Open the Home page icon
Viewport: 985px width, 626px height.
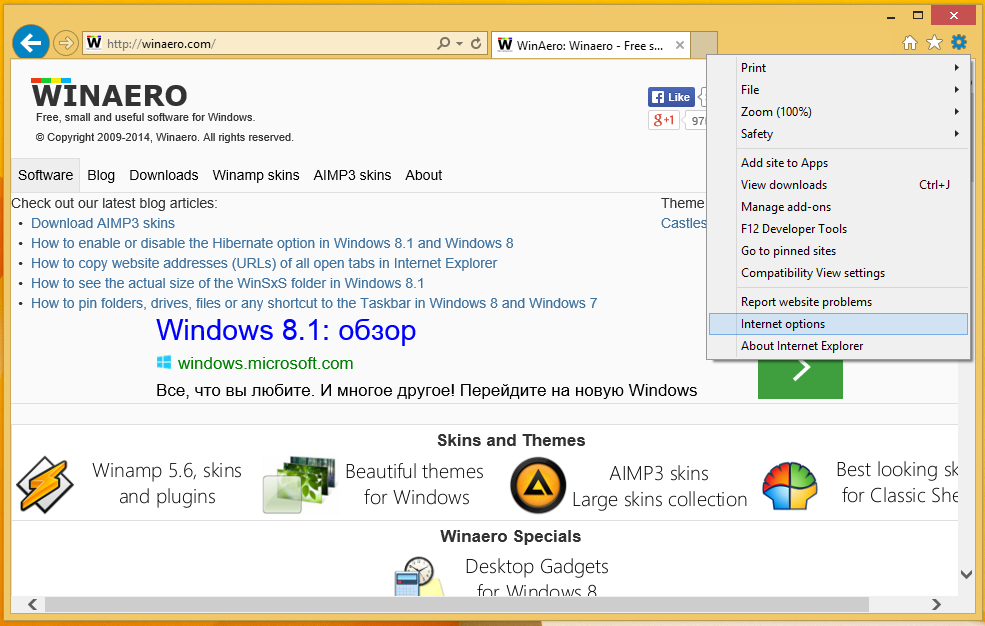[x=910, y=43]
